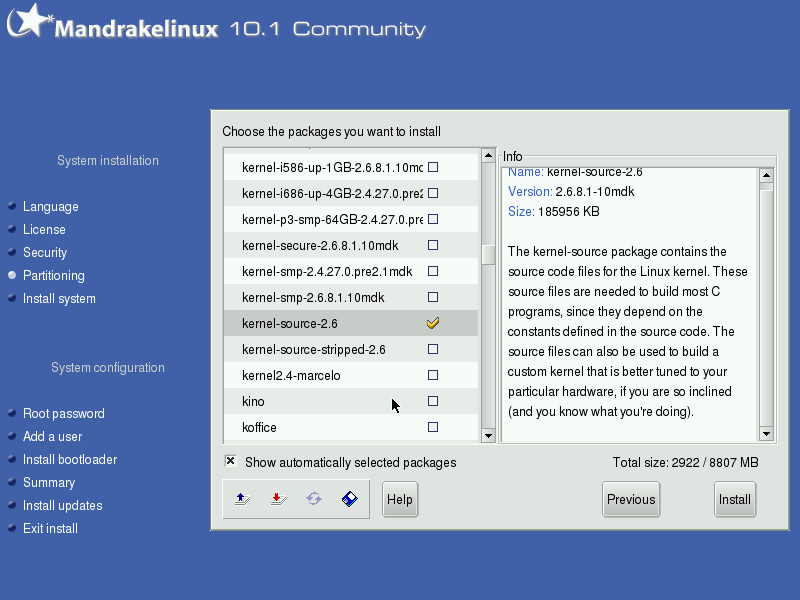This screenshot has width=800, height=600.
Task: Tick checkbox for kino package
Action: tap(433, 402)
